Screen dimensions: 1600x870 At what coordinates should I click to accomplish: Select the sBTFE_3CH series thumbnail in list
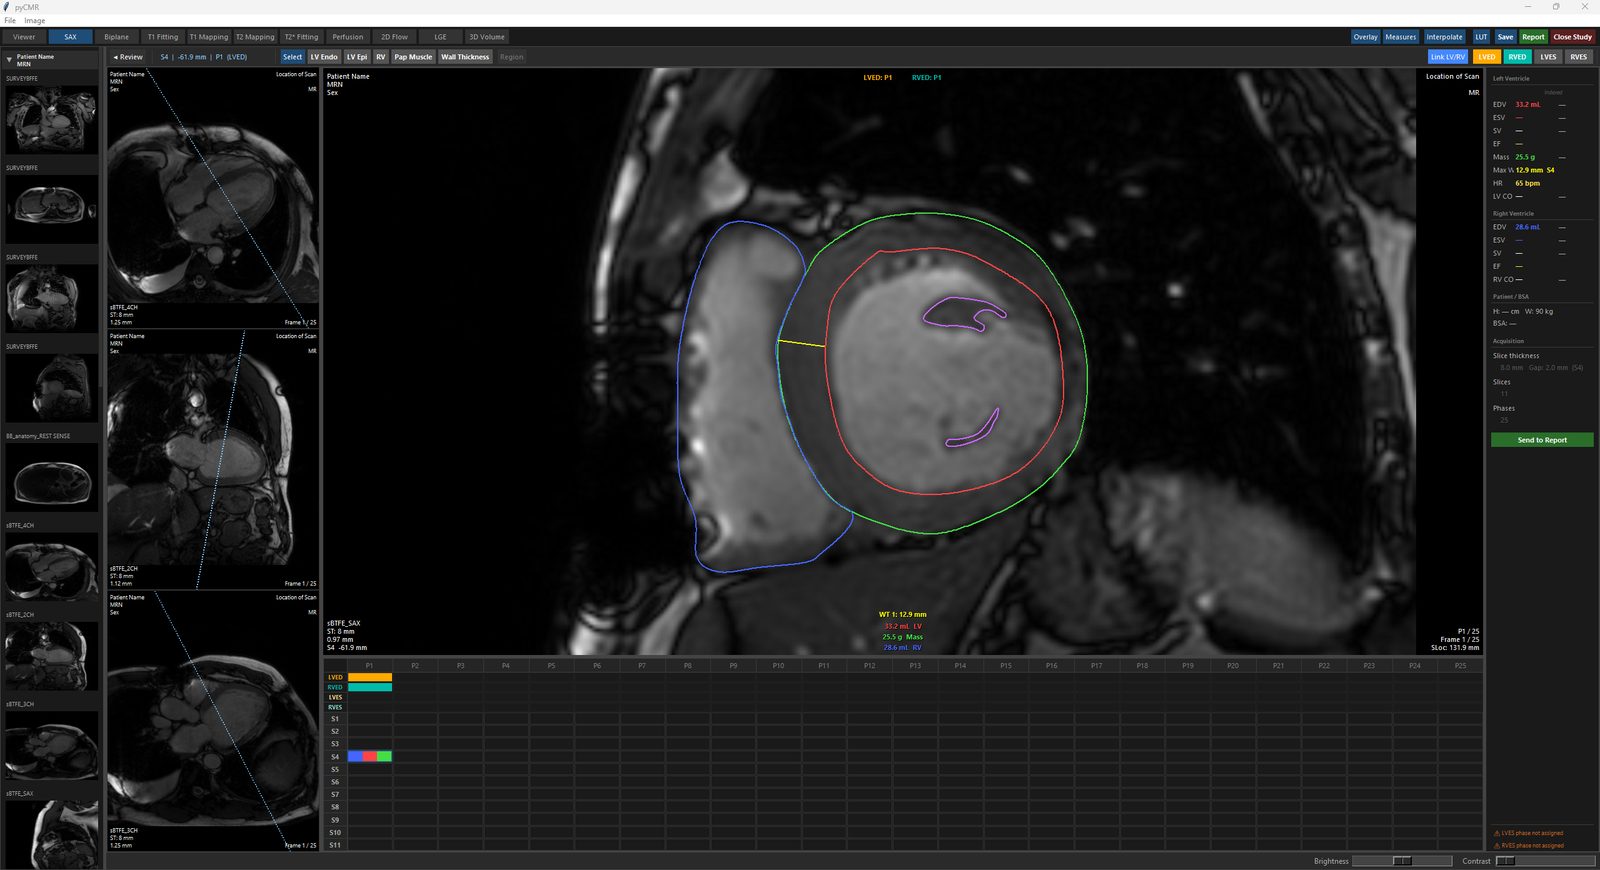coord(51,745)
